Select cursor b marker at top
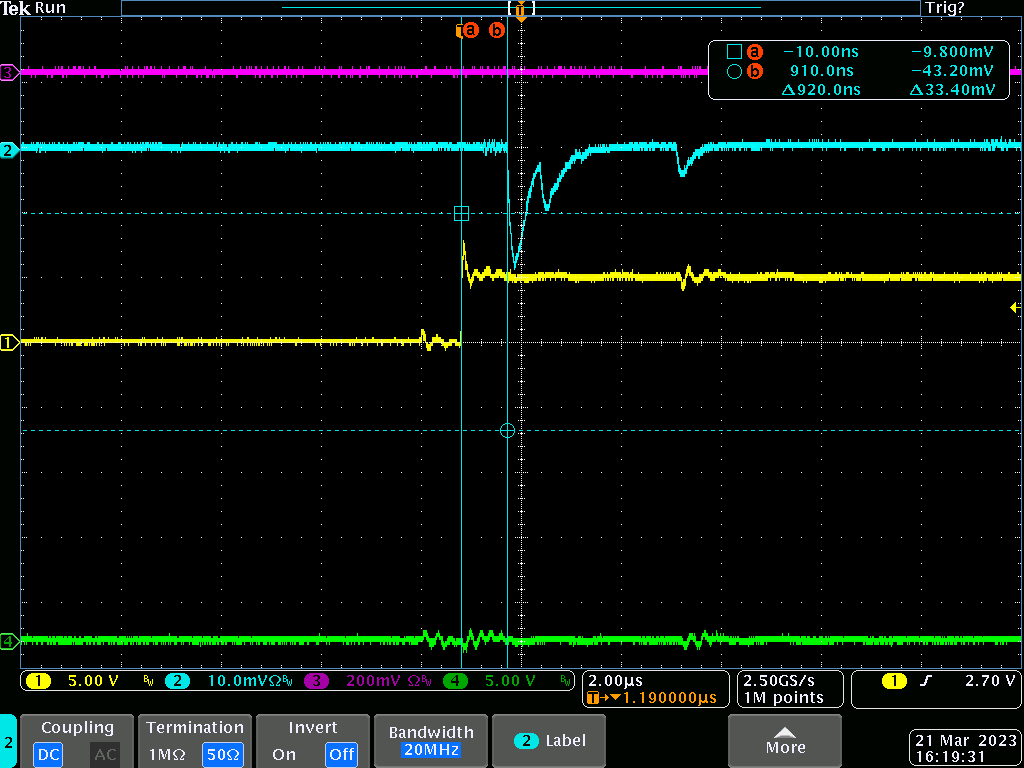 [x=497, y=31]
